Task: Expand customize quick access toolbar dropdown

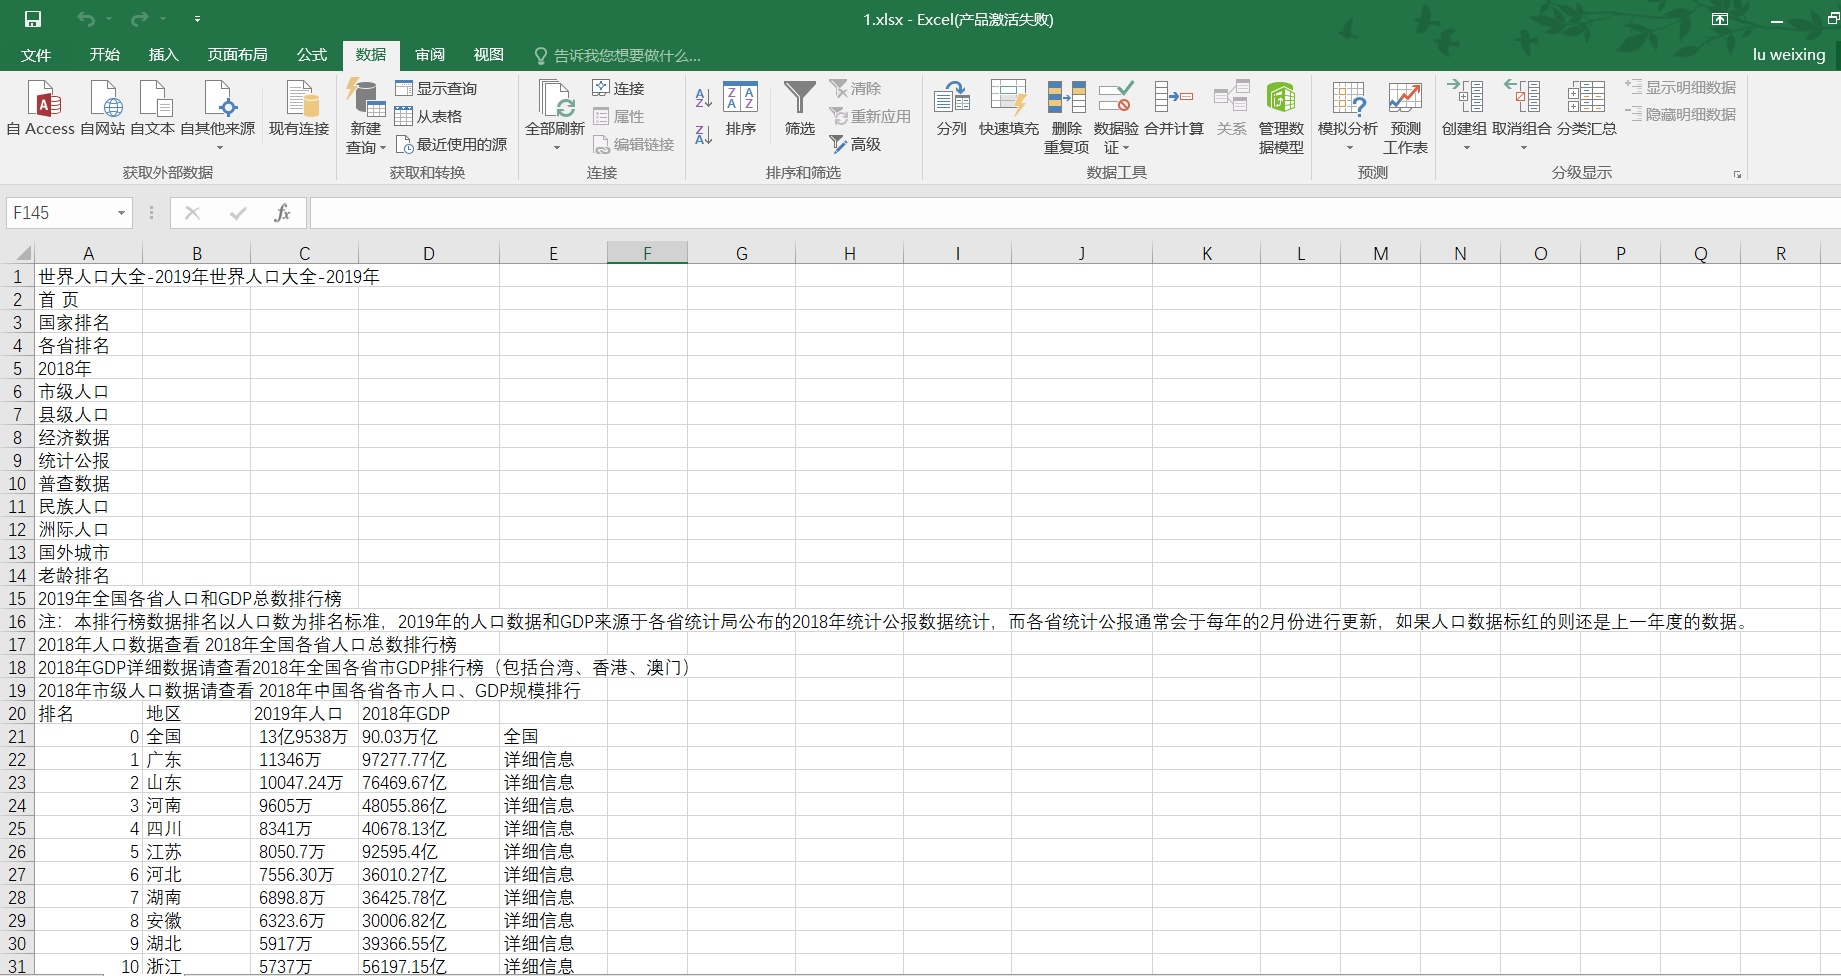Action: point(197,19)
